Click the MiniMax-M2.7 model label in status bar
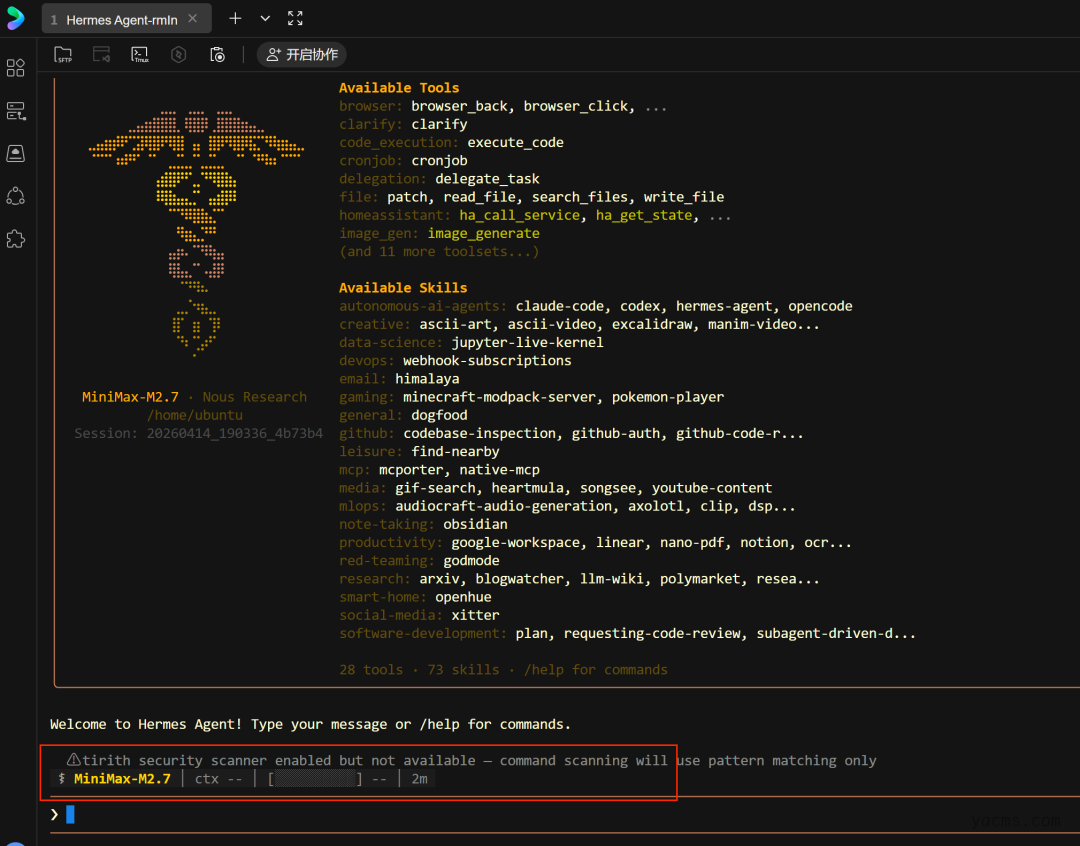Screen dimensions: 1080x846 point(122,779)
